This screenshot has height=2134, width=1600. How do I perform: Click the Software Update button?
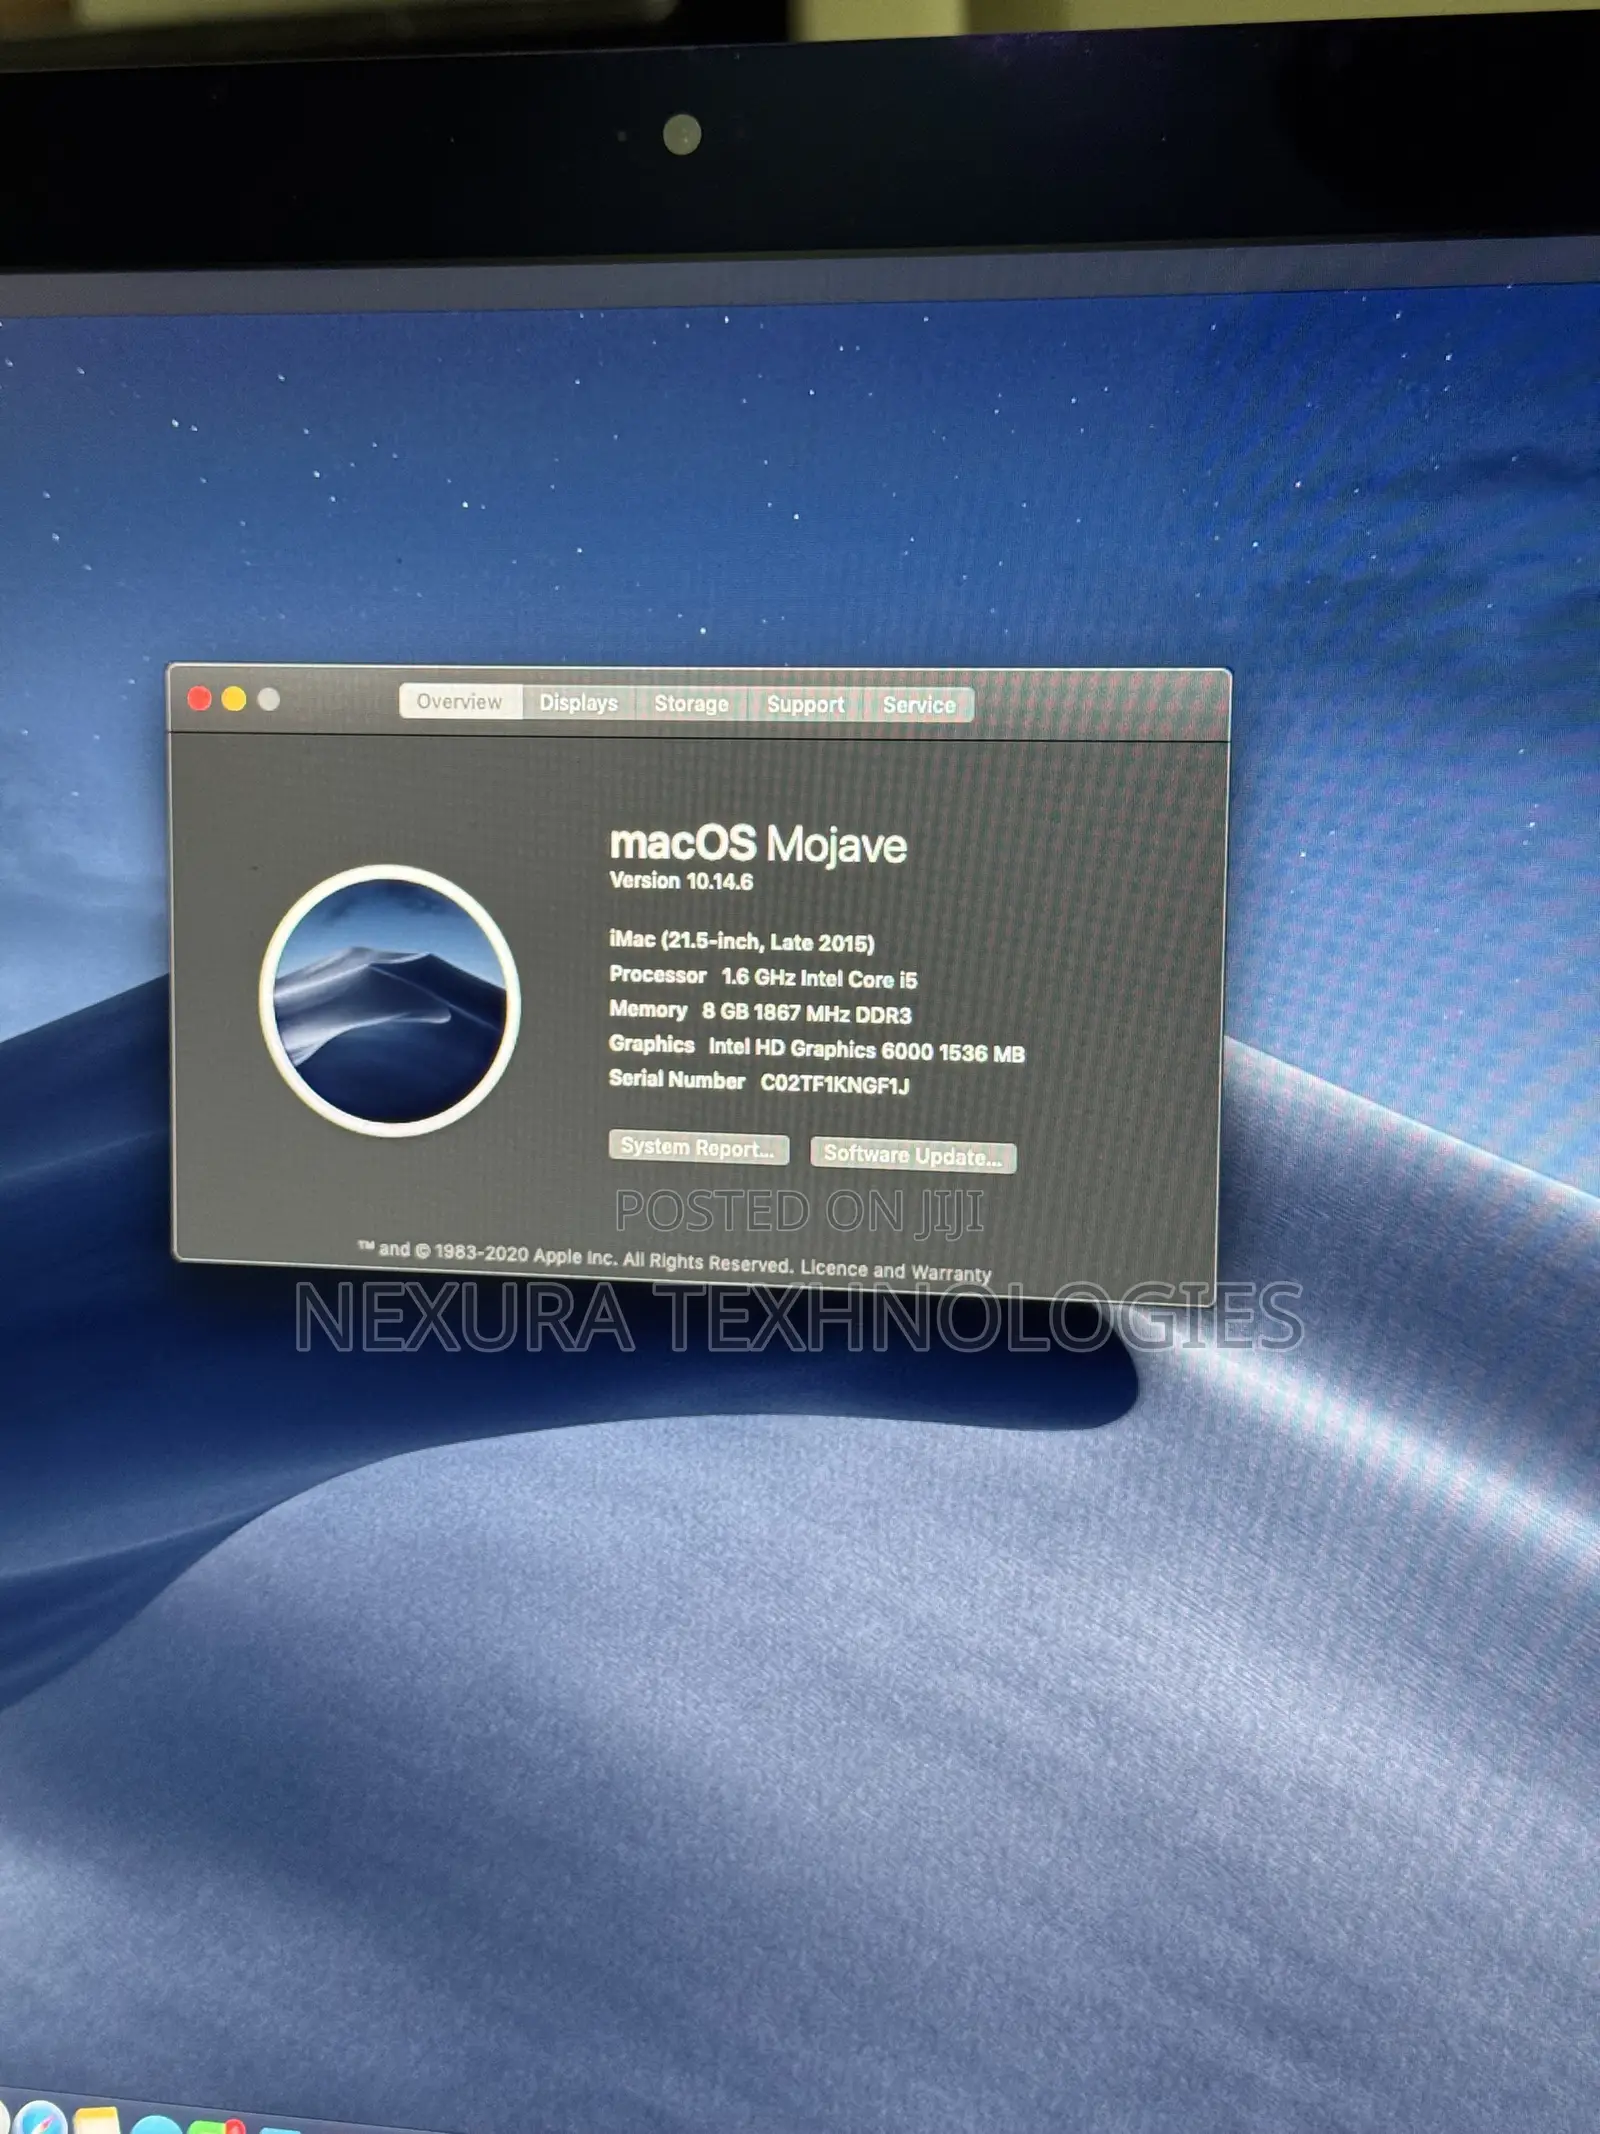coord(913,1156)
